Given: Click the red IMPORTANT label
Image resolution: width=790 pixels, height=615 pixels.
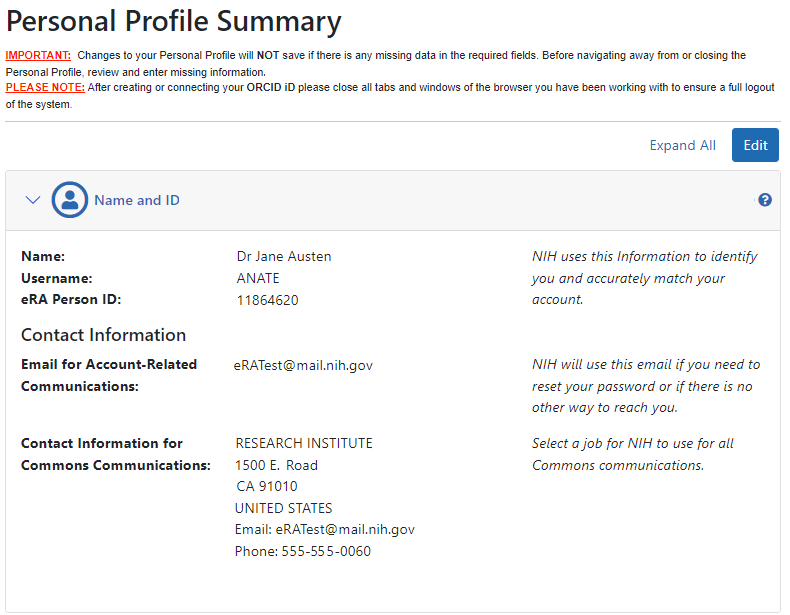Looking at the screenshot, I should [38, 56].
